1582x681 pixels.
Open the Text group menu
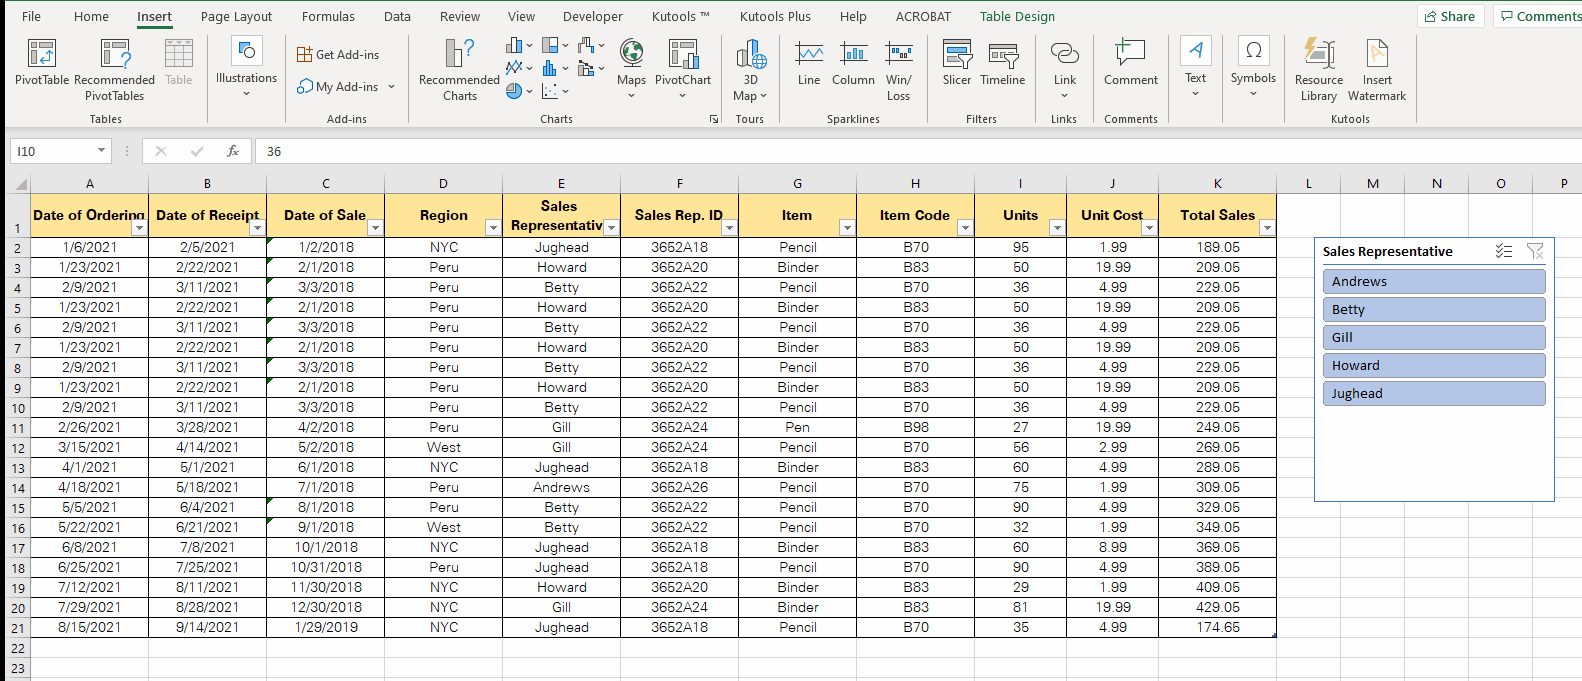[1195, 68]
